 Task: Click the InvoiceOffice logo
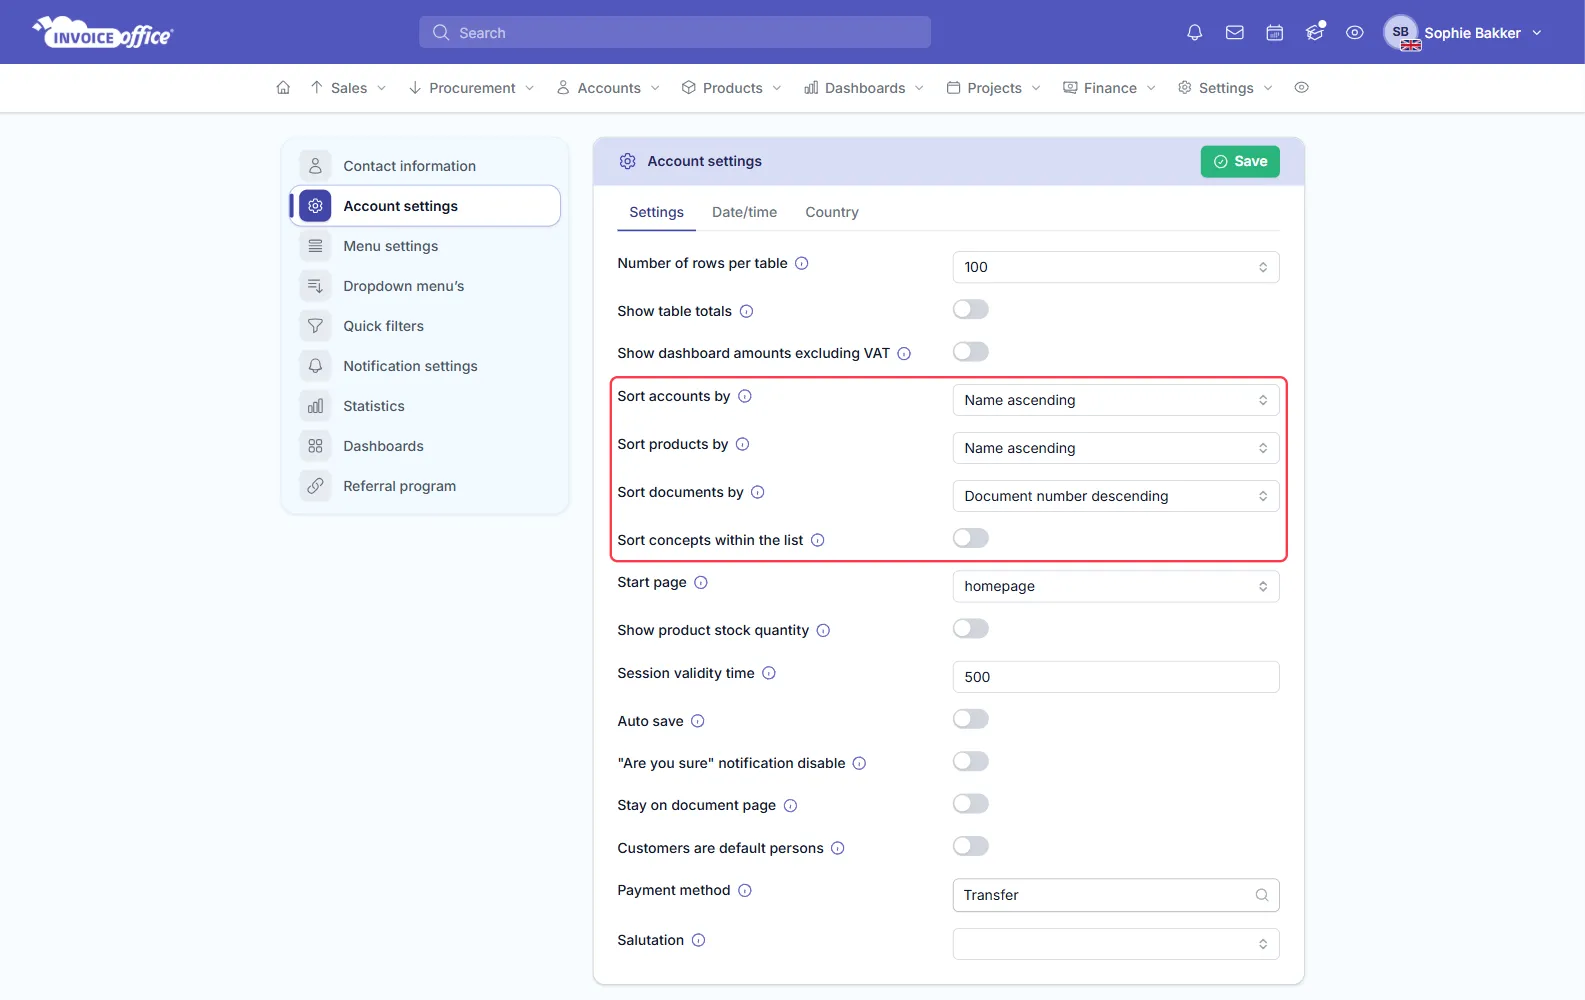pos(103,33)
